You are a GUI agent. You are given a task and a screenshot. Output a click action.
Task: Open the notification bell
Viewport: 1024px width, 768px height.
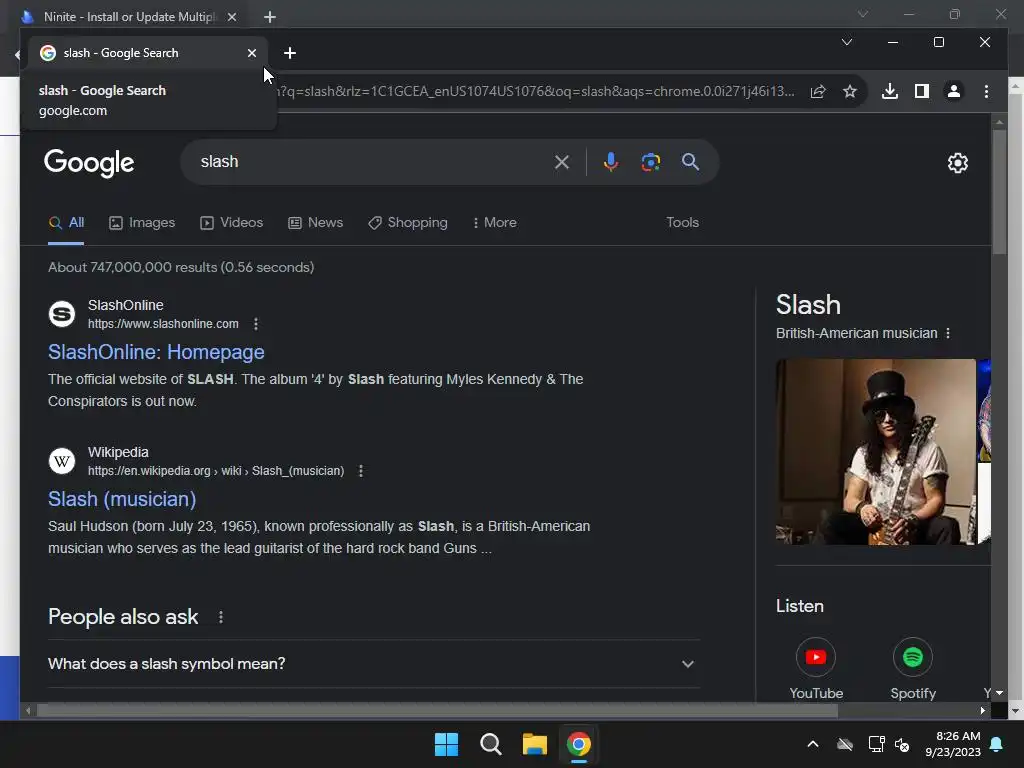click(x=997, y=744)
